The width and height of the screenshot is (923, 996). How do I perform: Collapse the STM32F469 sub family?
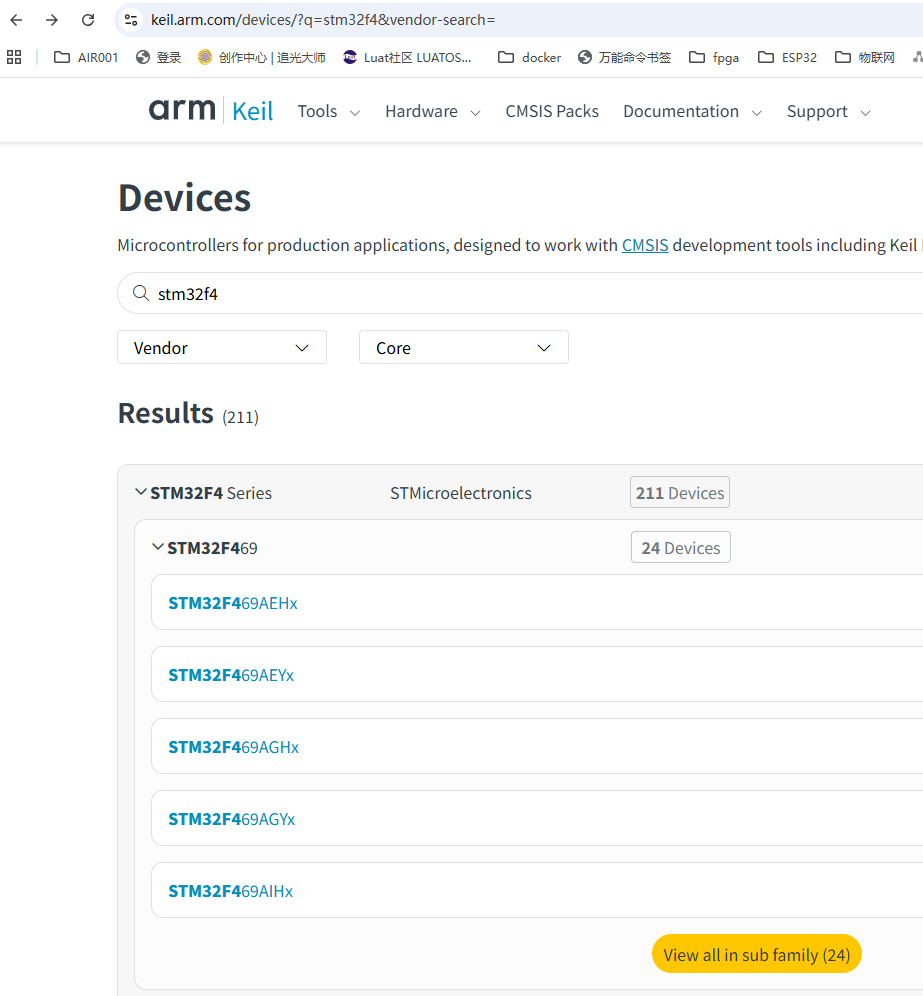tap(158, 547)
